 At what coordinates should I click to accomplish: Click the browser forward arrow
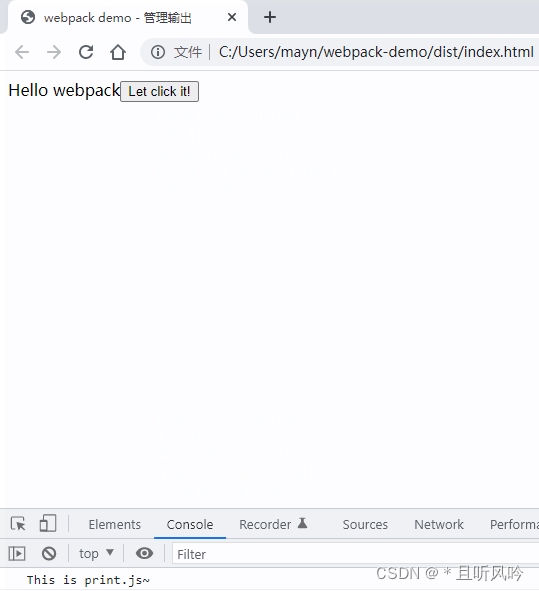click(x=54, y=52)
